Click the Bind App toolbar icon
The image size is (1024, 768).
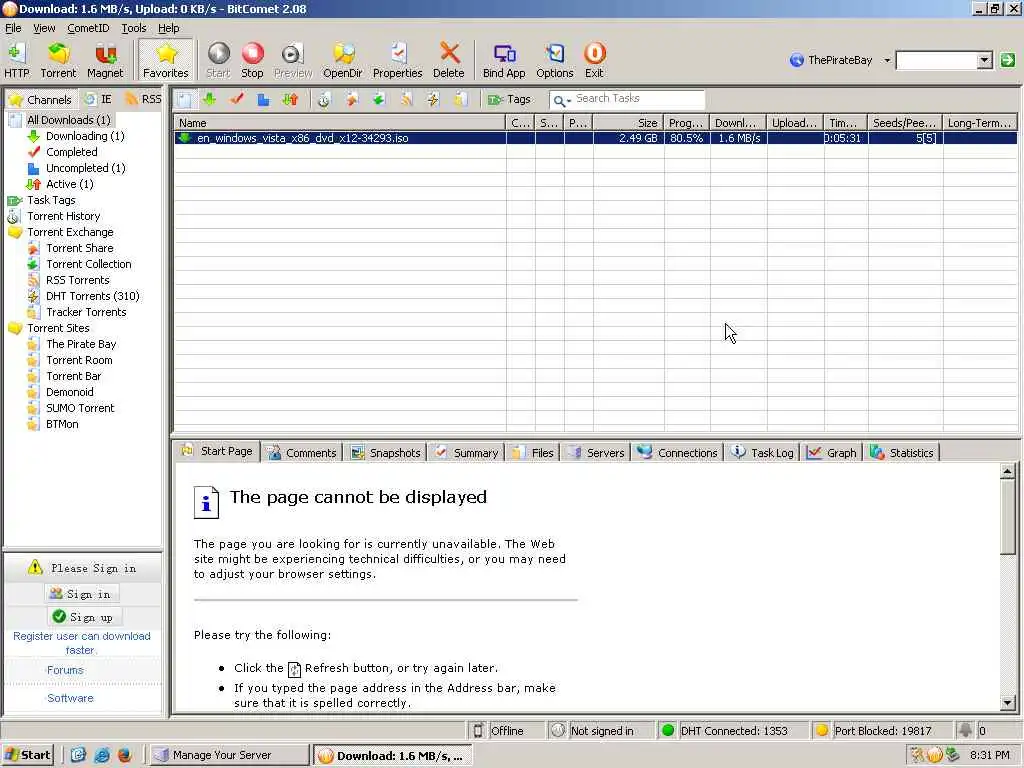pyautogui.click(x=504, y=59)
